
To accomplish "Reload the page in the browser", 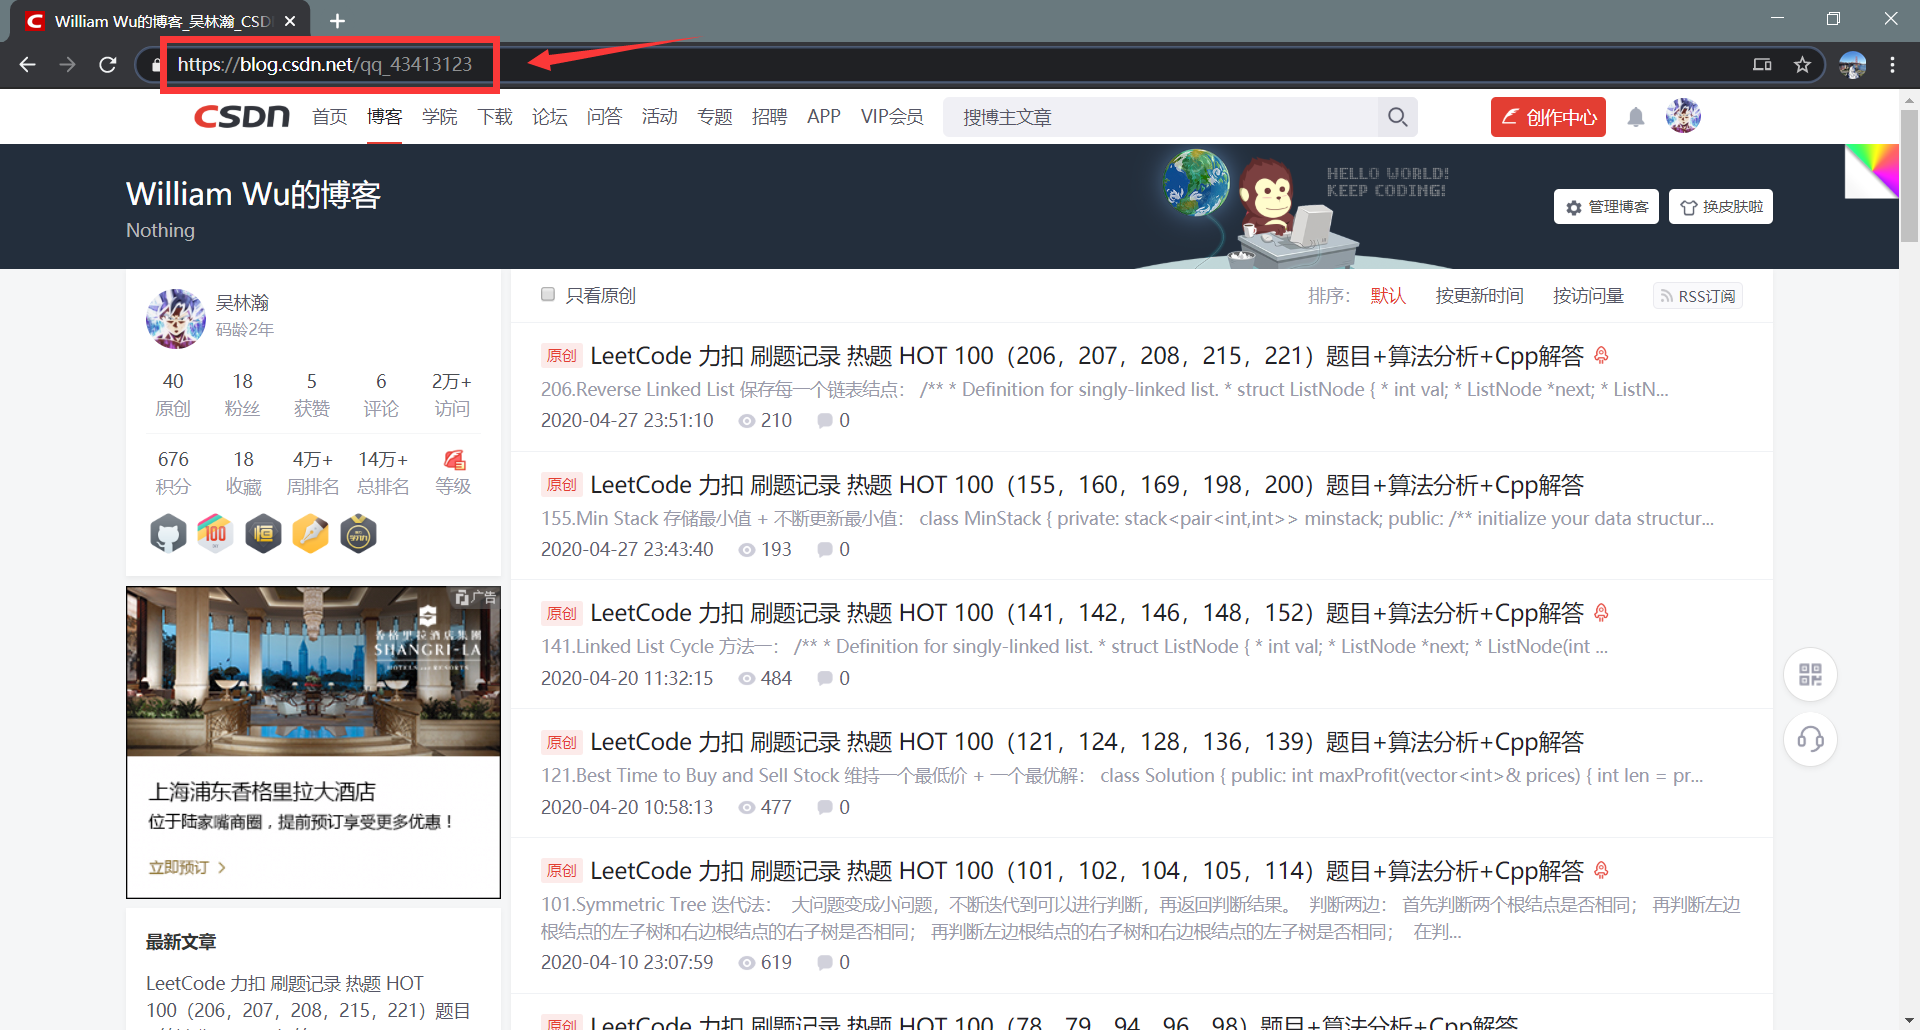I will click(x=108, y=65).
